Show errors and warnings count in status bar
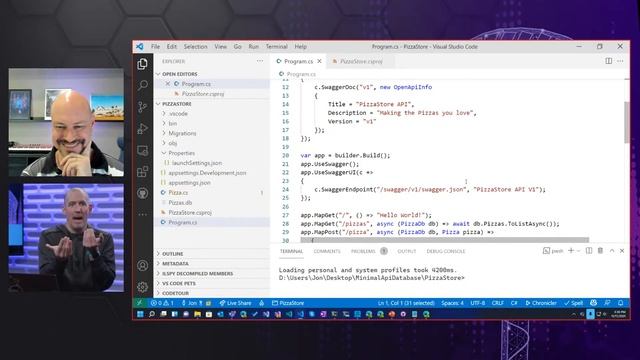Screen dimensions: 640x360 162,303
